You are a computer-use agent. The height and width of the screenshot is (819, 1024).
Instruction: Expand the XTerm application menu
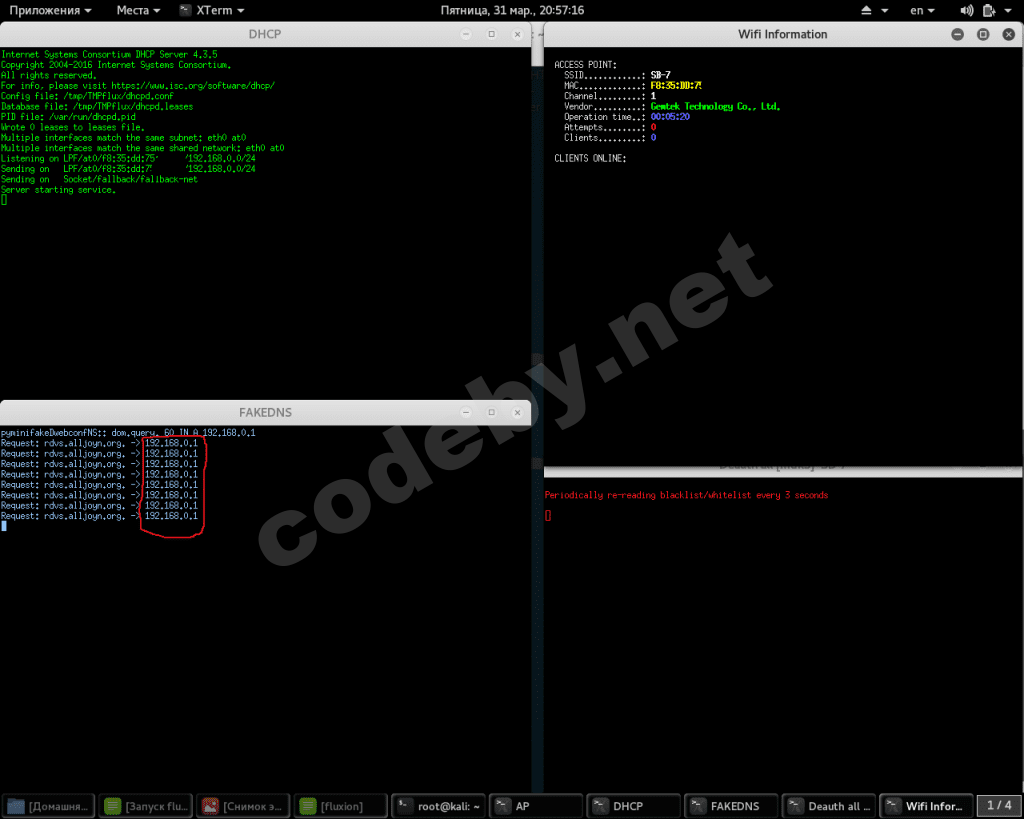[213, 10]
